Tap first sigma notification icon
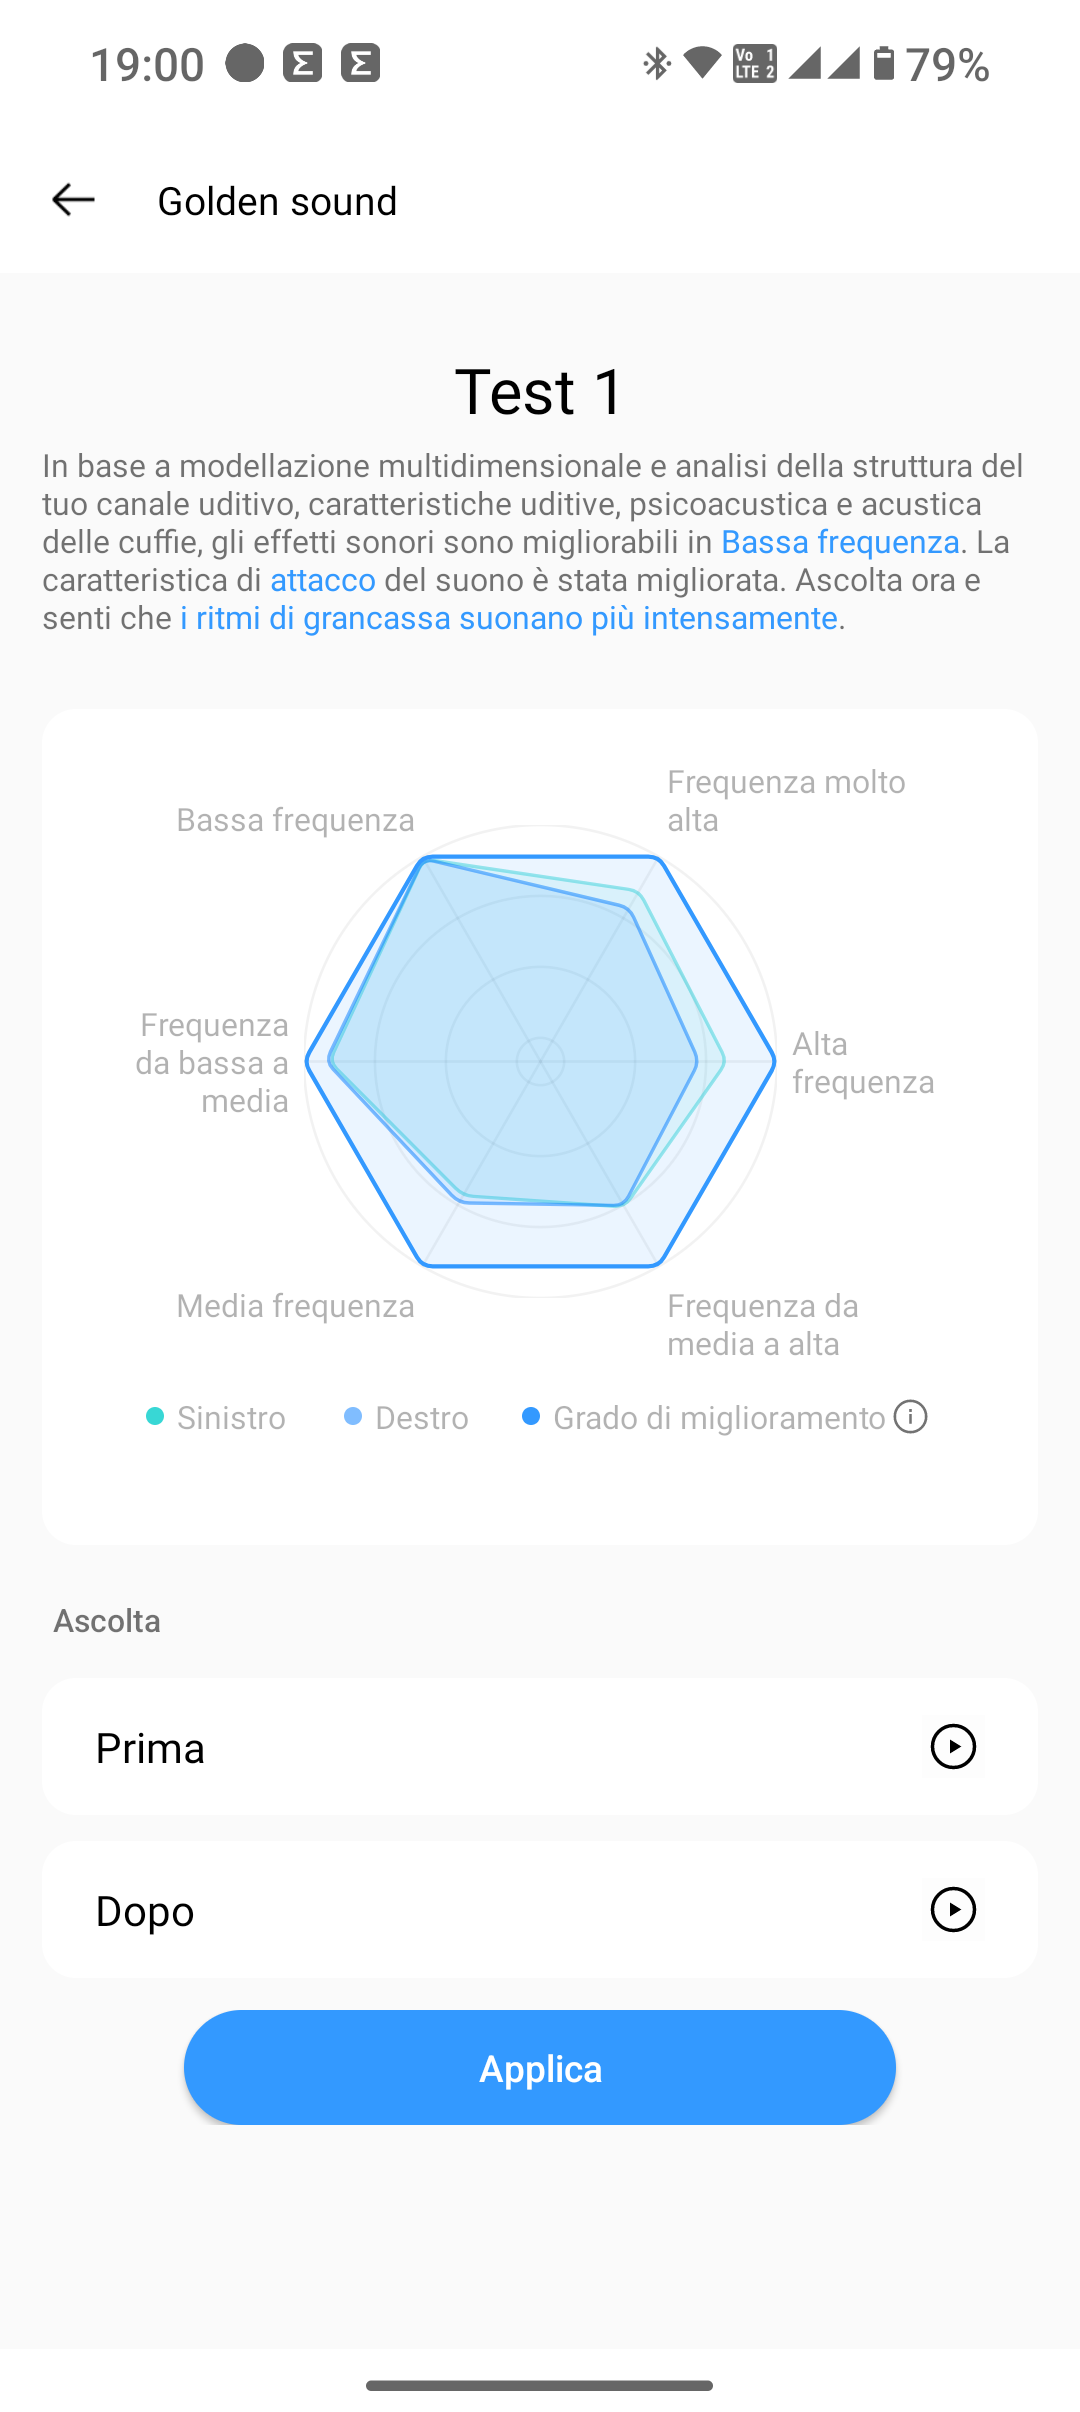 302,63
